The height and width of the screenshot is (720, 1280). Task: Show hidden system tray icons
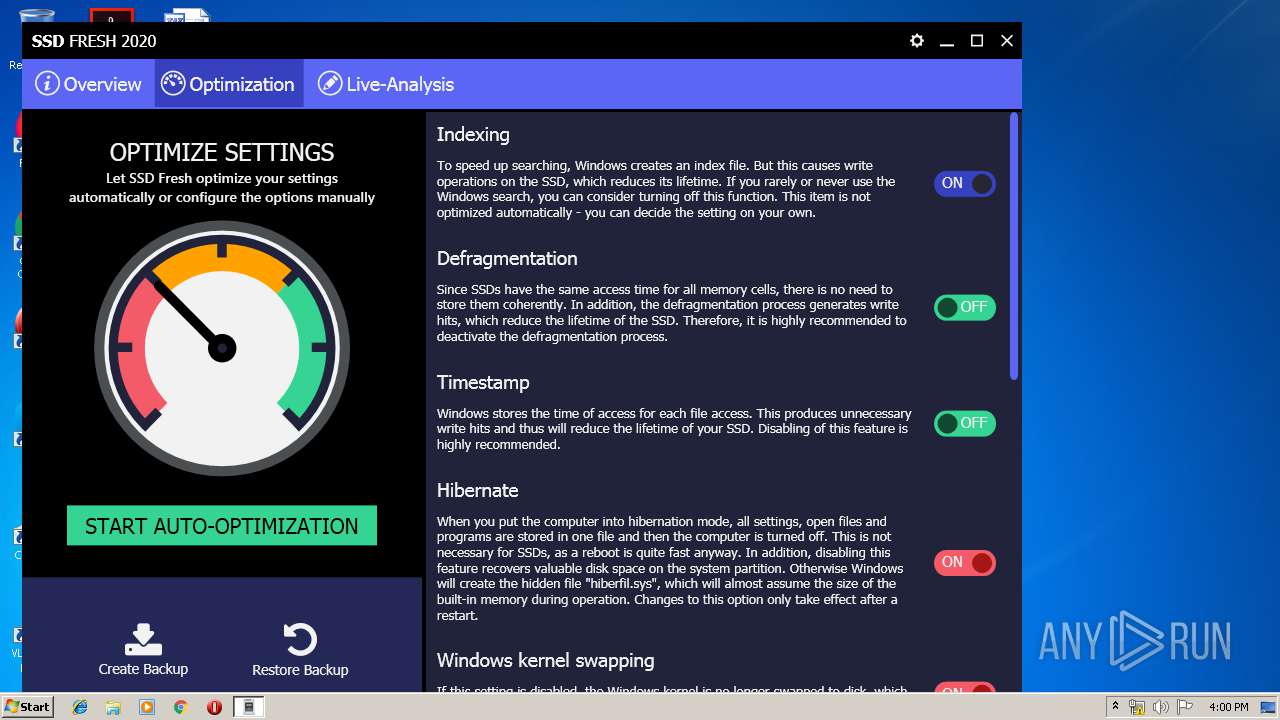tap(1115, 707)
